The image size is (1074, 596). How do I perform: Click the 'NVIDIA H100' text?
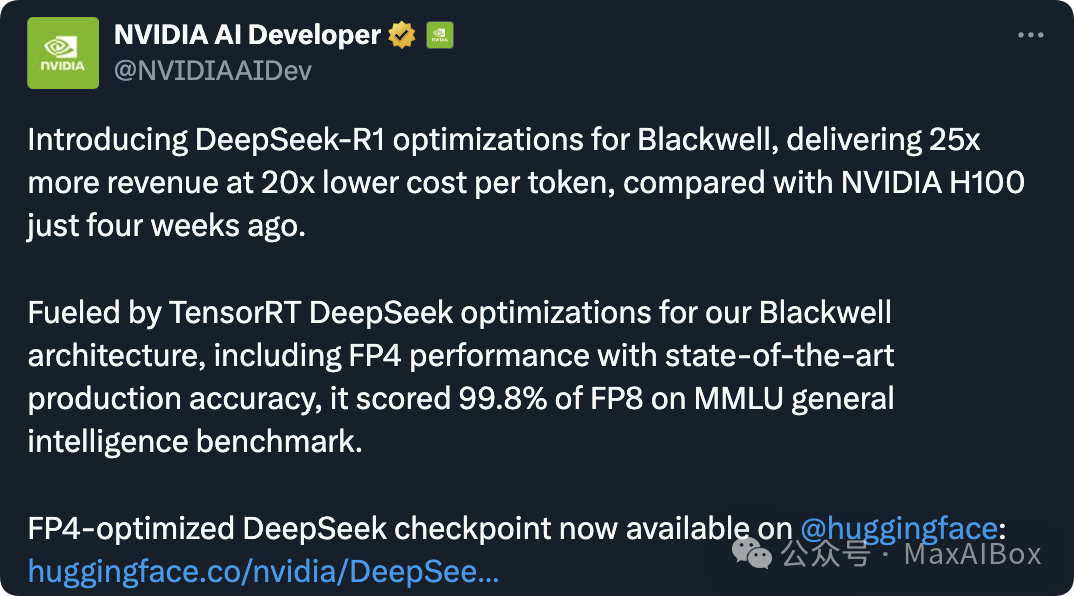pyautogui.click(x=933, y=183)
